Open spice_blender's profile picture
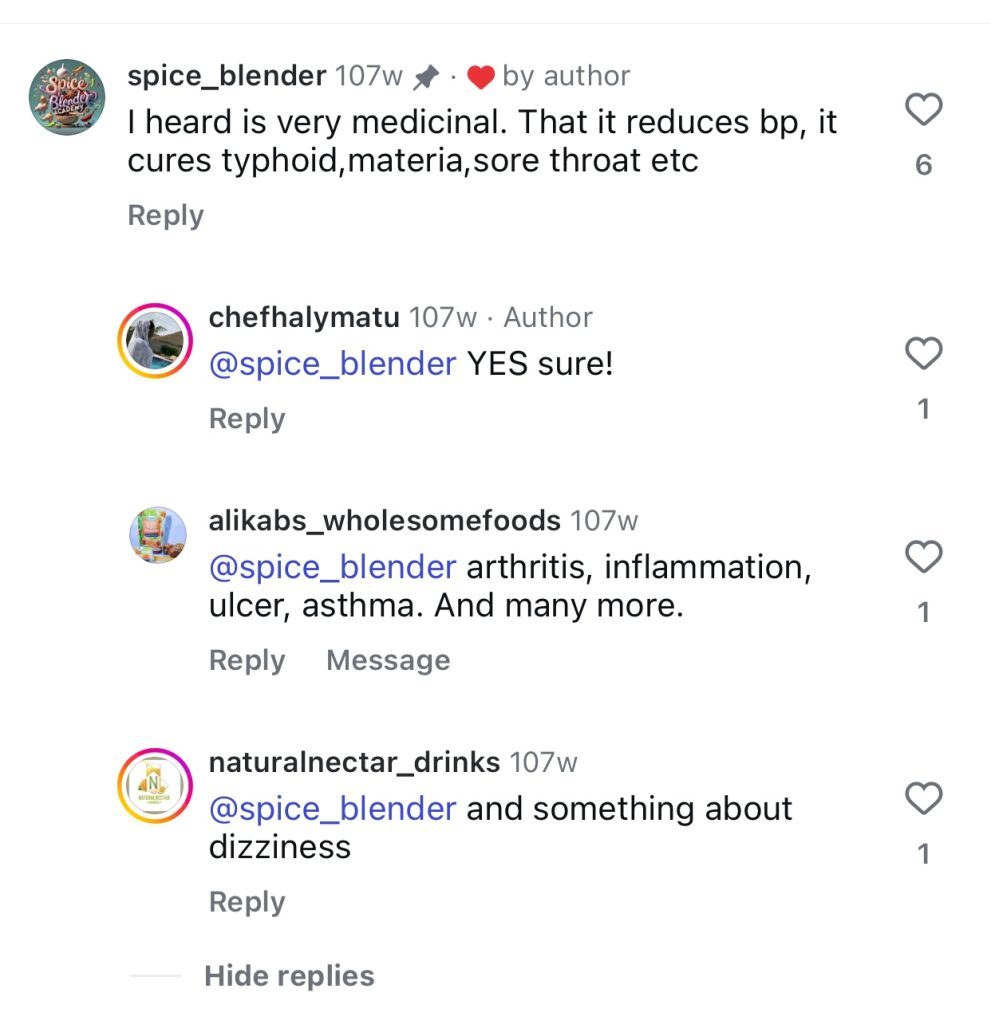This screenshot has width=991, height=1024. click(x=67, y=97)
